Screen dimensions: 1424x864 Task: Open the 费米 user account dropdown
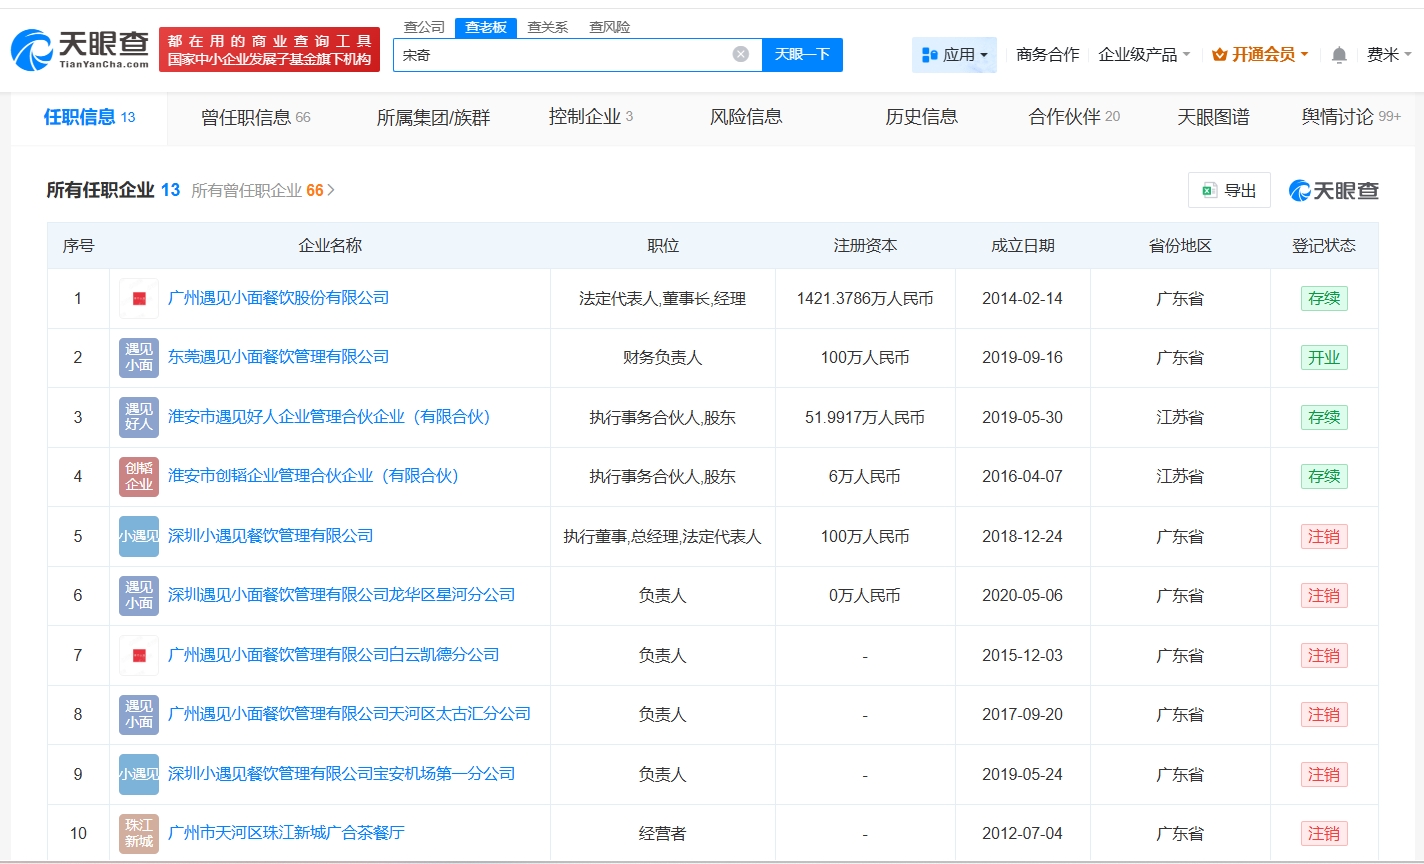1389,55
